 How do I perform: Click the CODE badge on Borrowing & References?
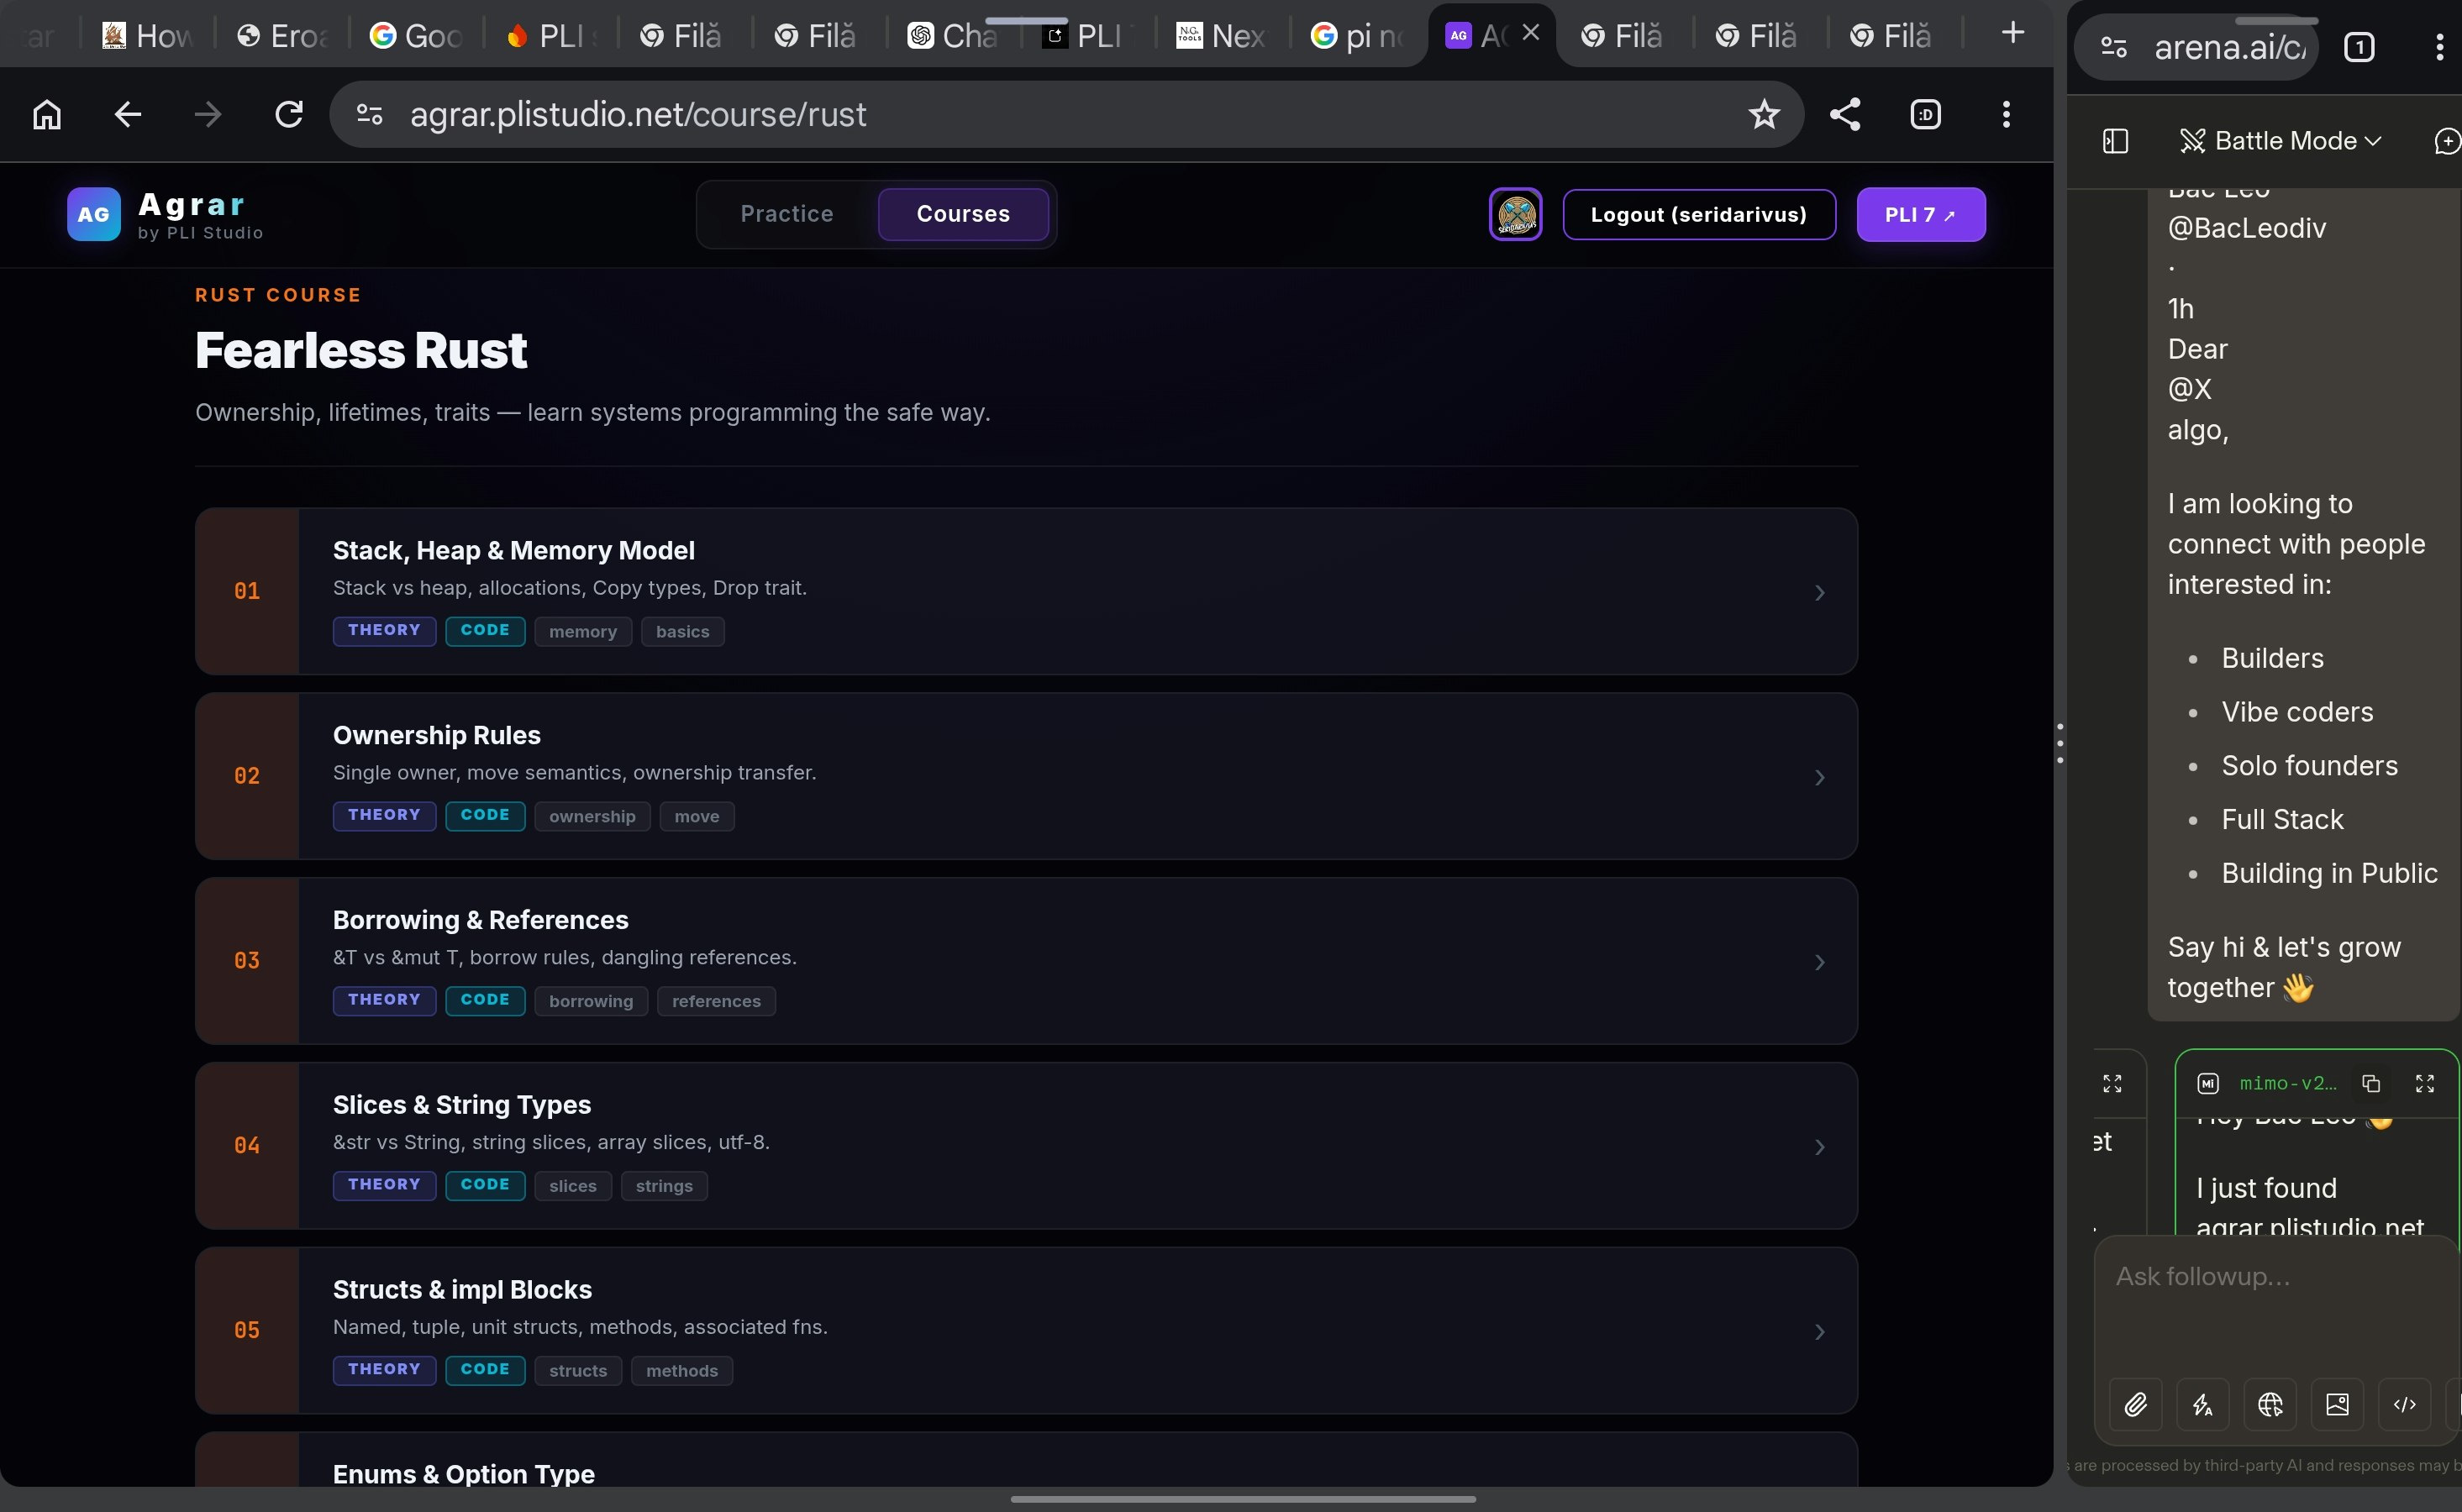tap(485, 1000)
